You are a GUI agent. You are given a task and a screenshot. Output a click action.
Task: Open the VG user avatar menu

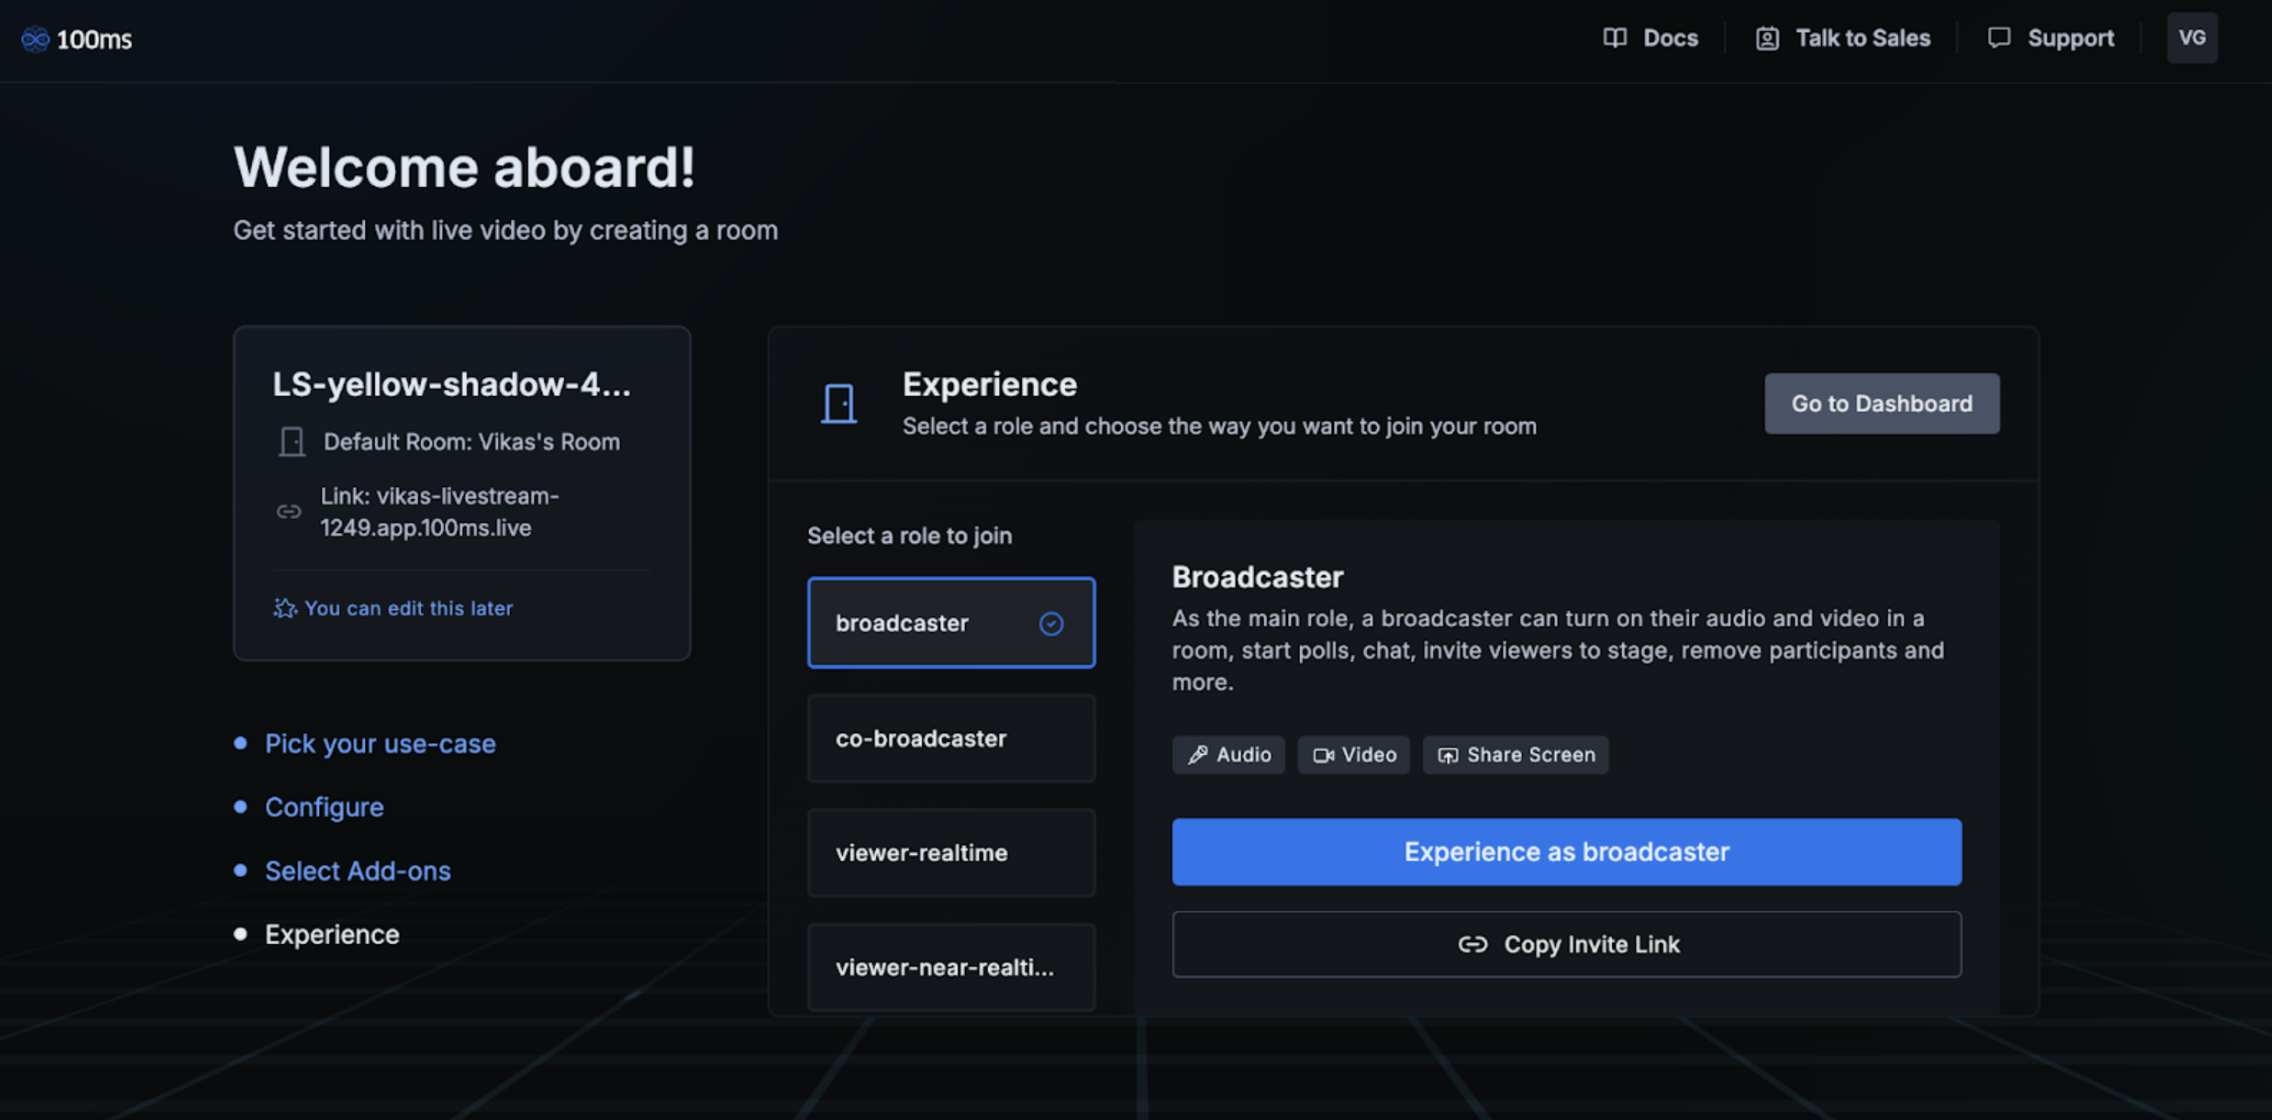pos(2192,38)
